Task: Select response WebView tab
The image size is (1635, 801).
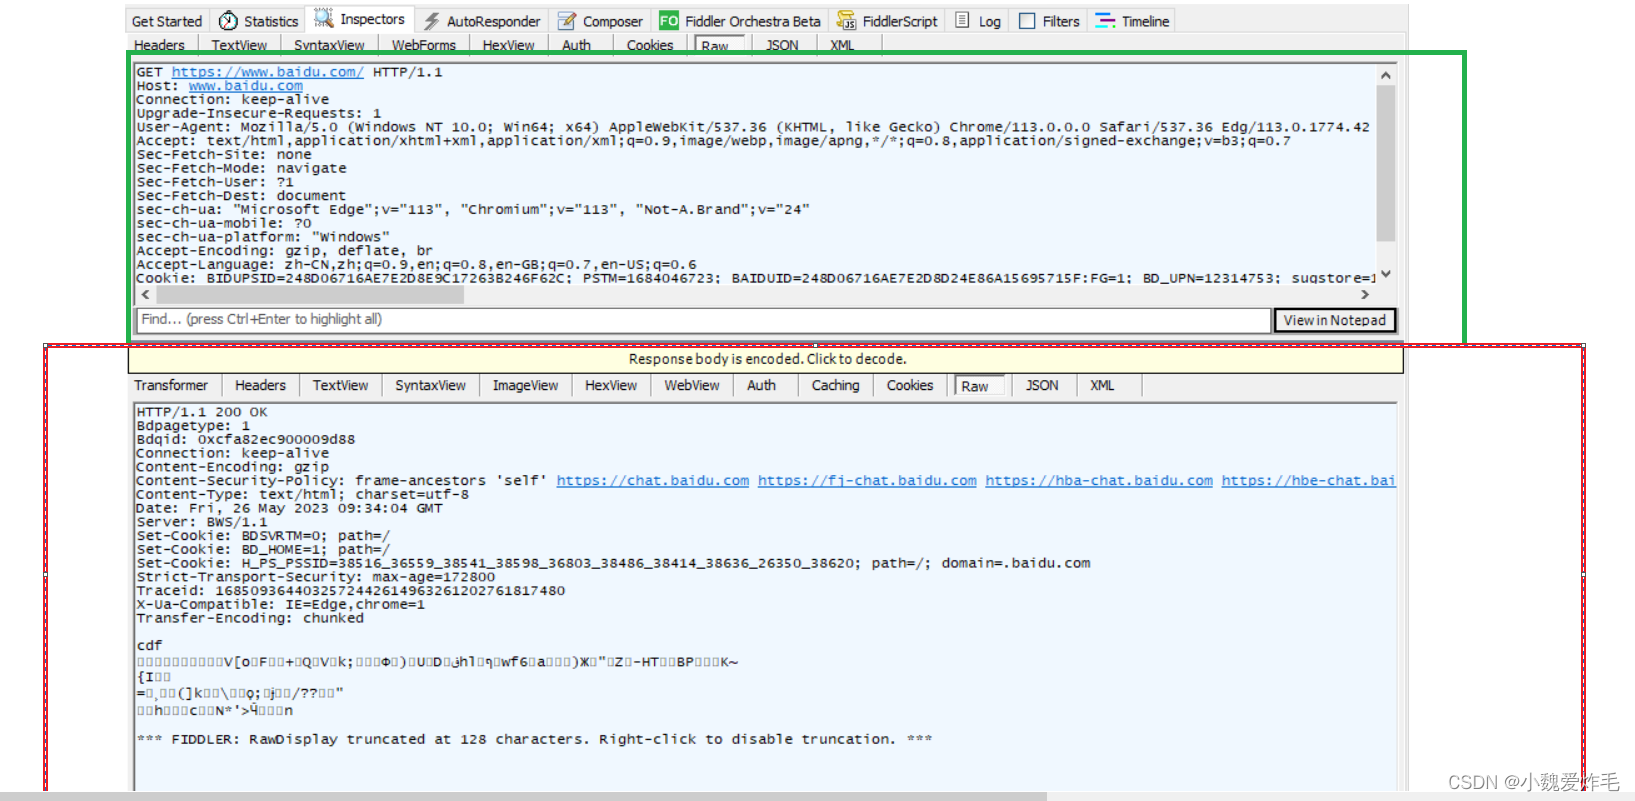Action: point(691,386)
